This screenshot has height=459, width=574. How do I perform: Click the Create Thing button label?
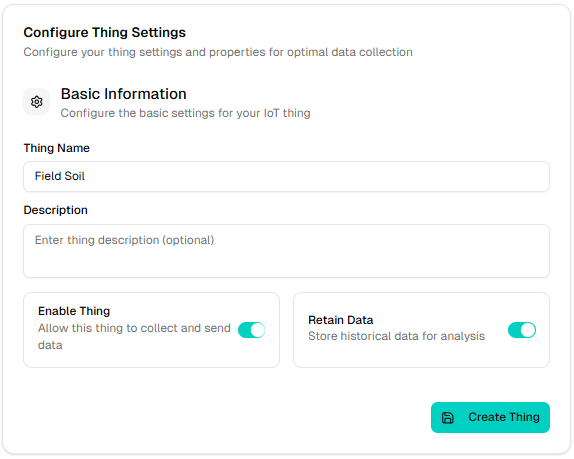504,417
